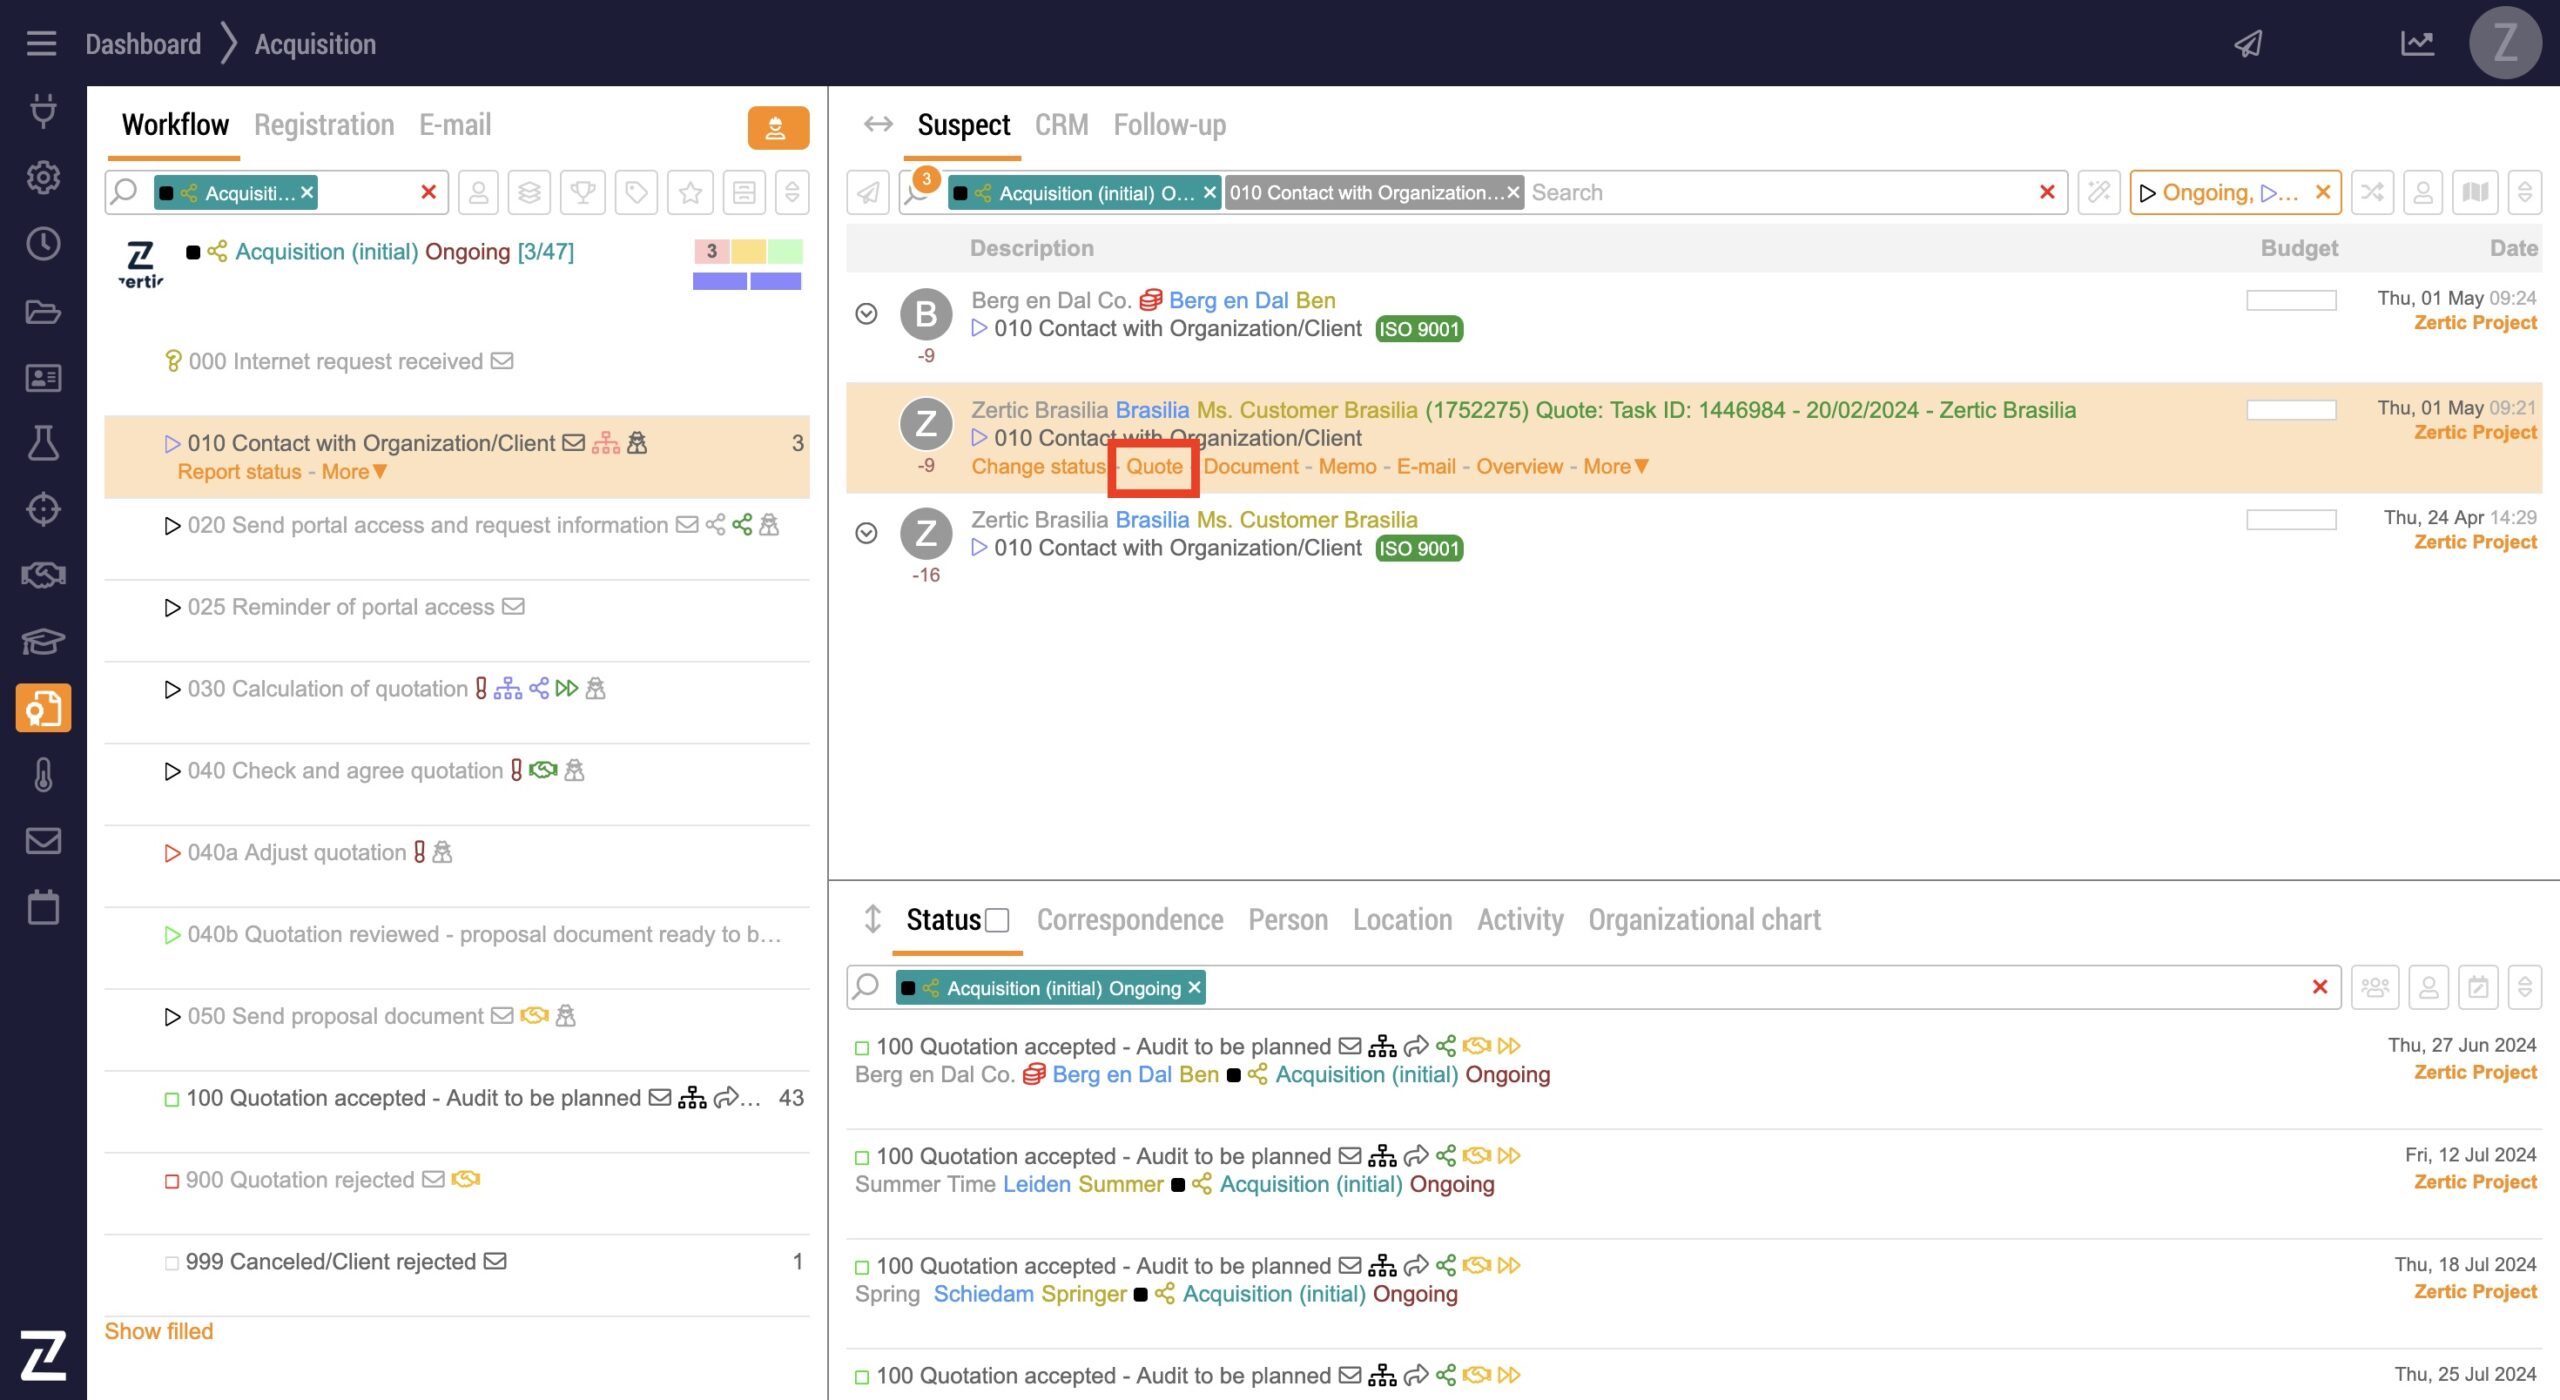Open the hamburger menu icon

(x=41, y=43)
